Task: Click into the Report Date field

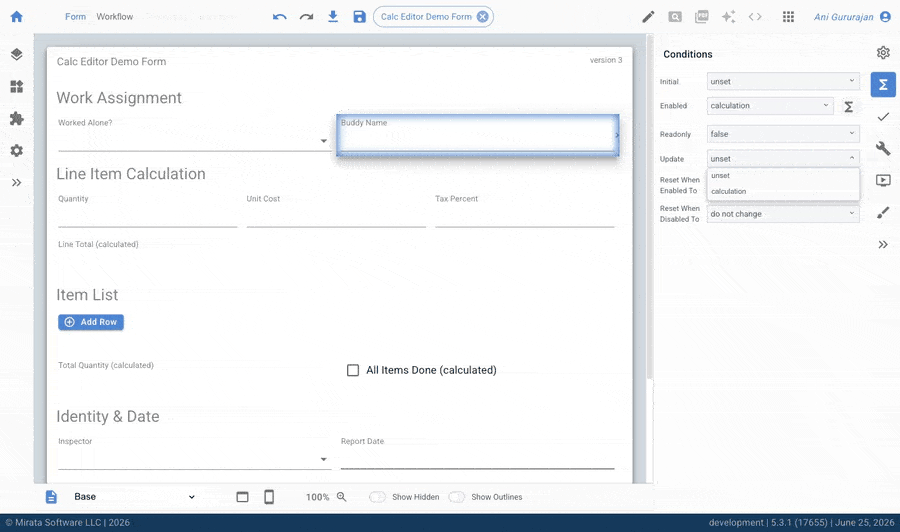Action: click(478, 459)
